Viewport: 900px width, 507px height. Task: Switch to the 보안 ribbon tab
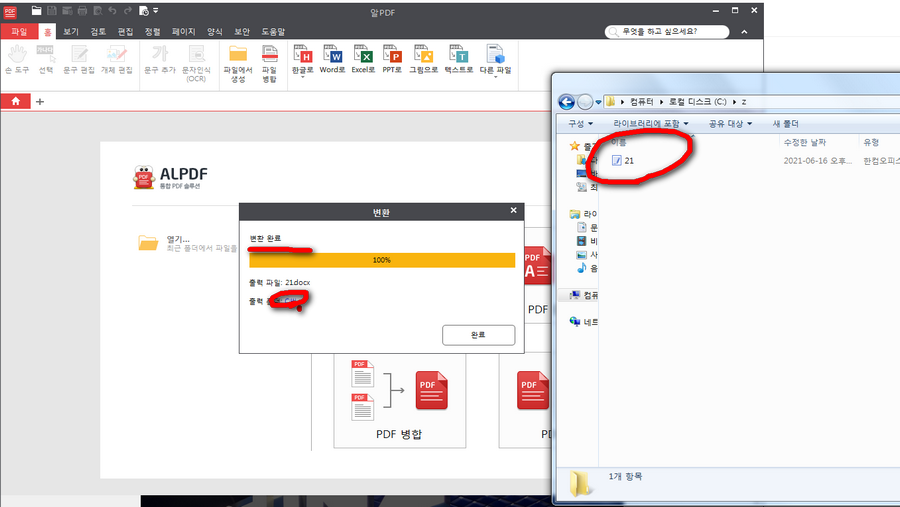pyautogui.click(x=242, y=32)
